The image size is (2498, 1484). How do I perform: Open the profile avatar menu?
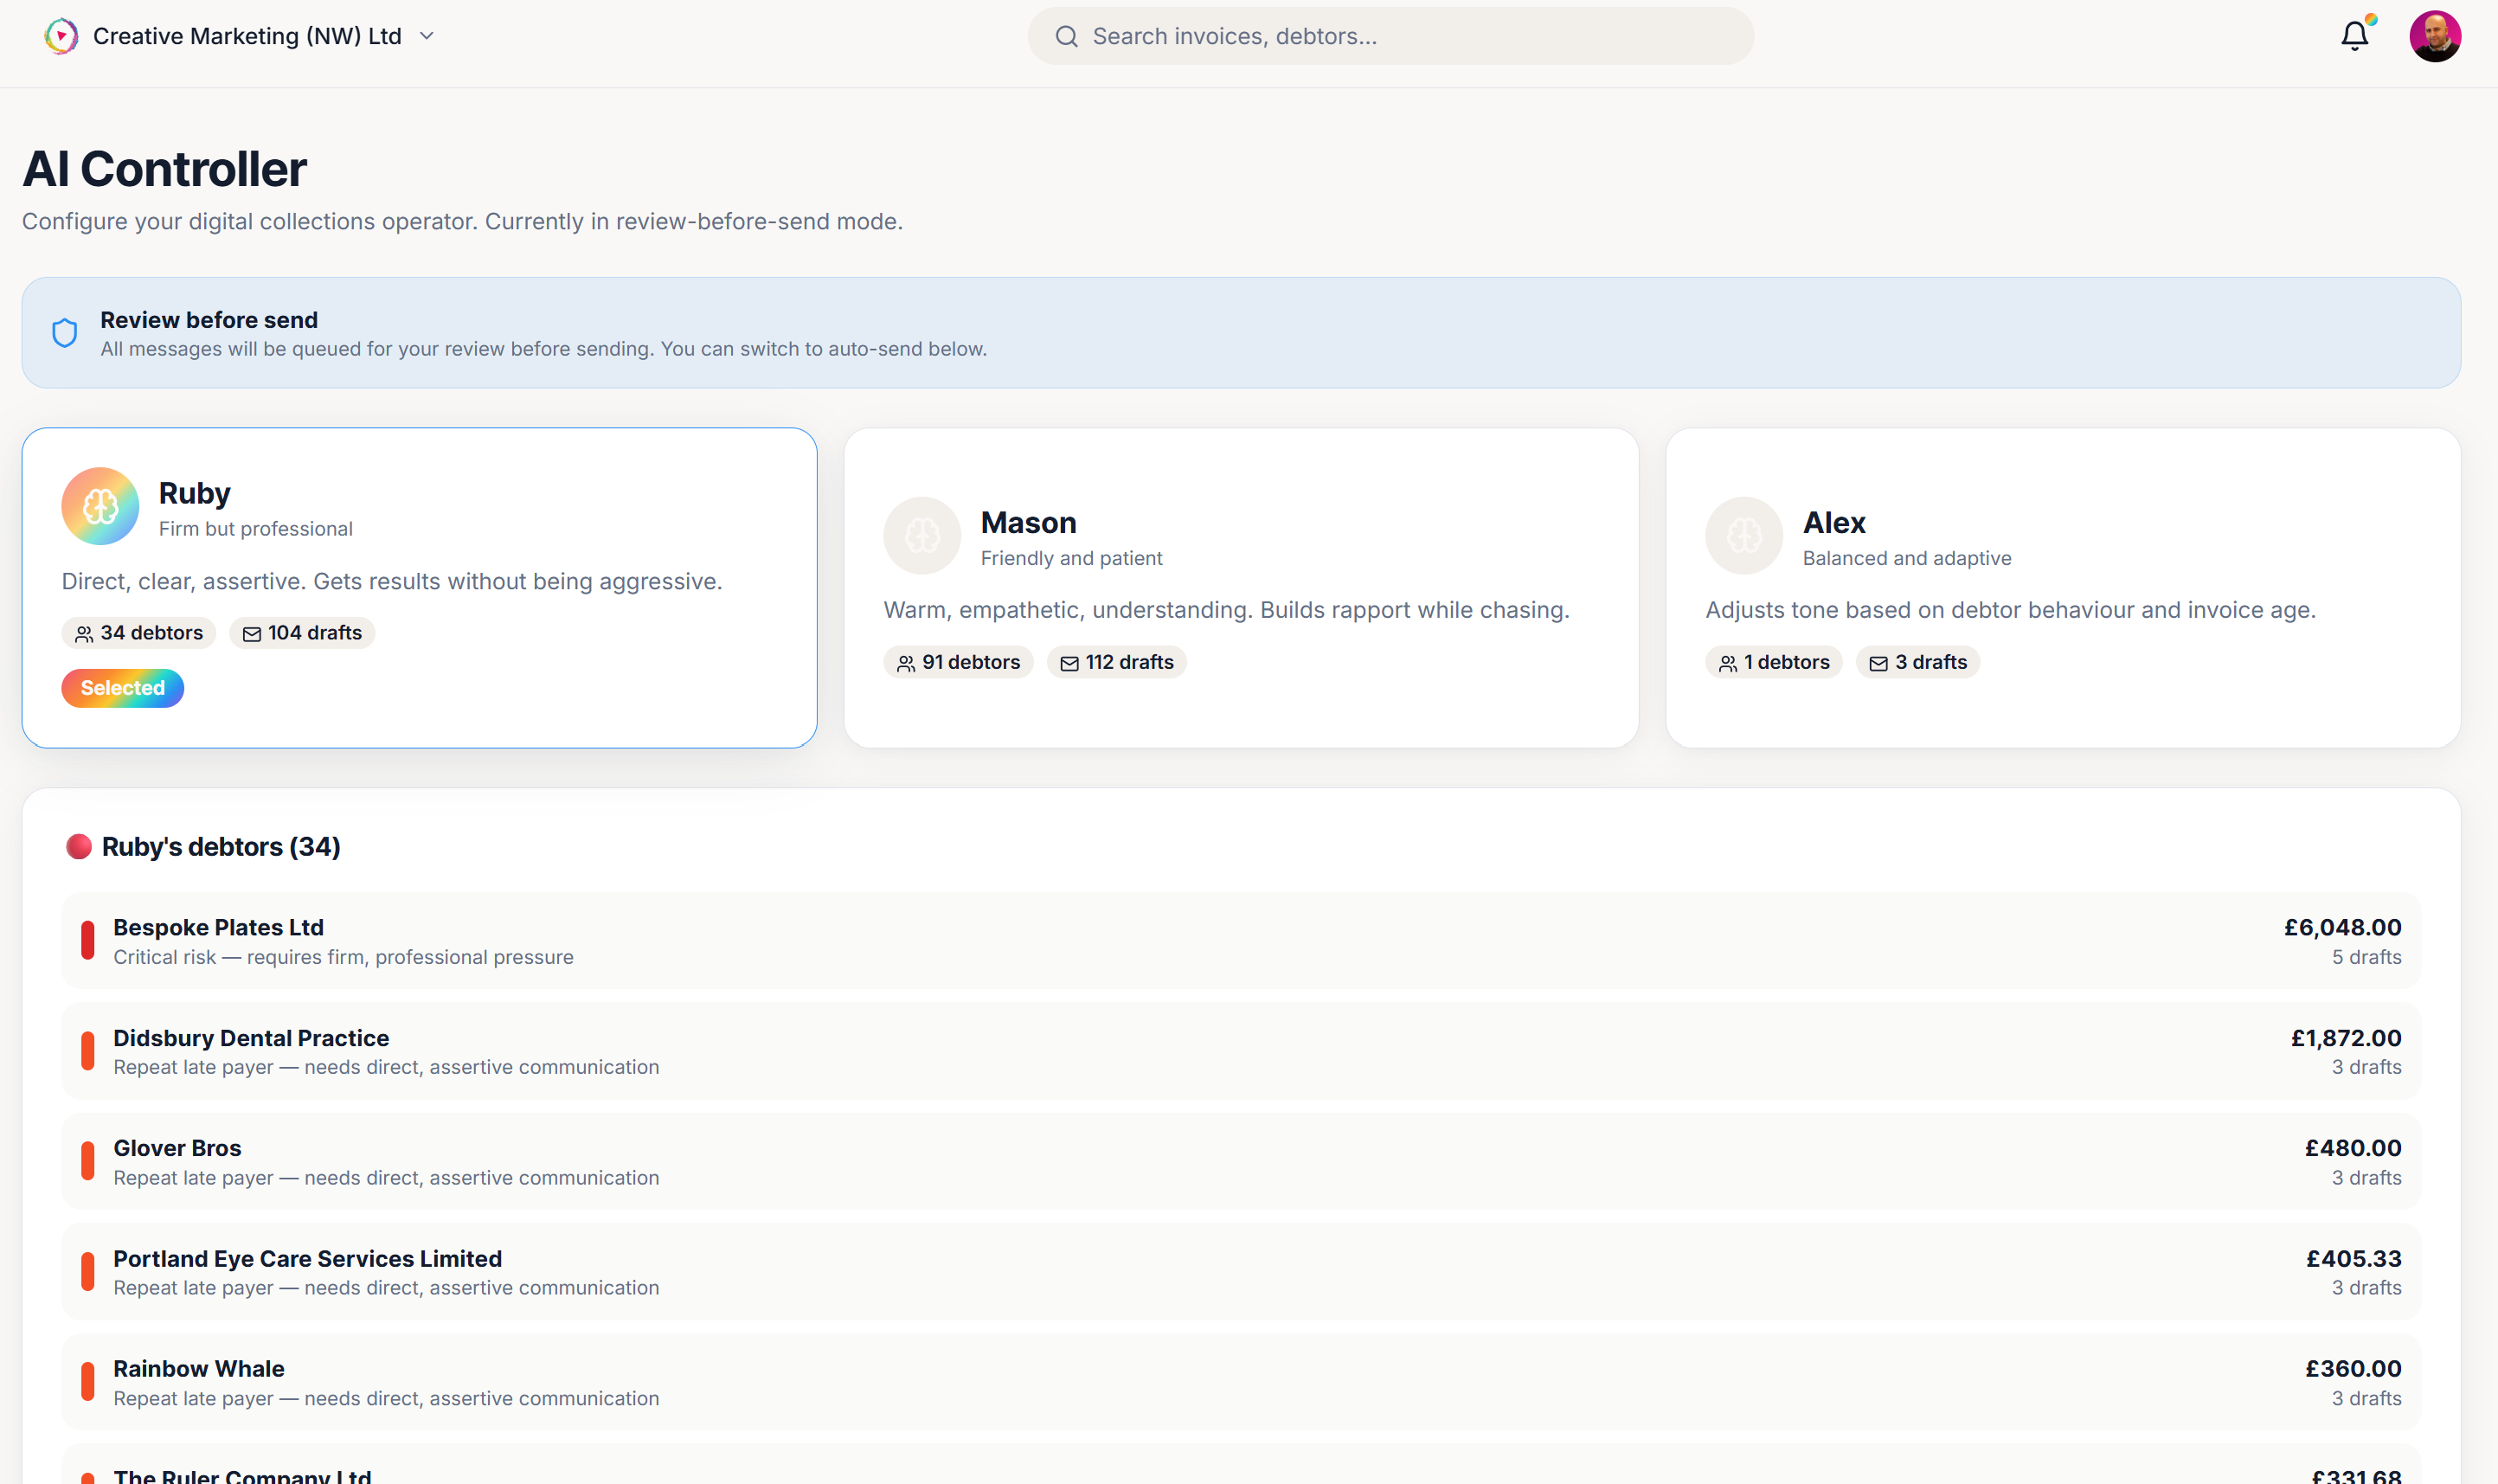tap(2437, 35)
